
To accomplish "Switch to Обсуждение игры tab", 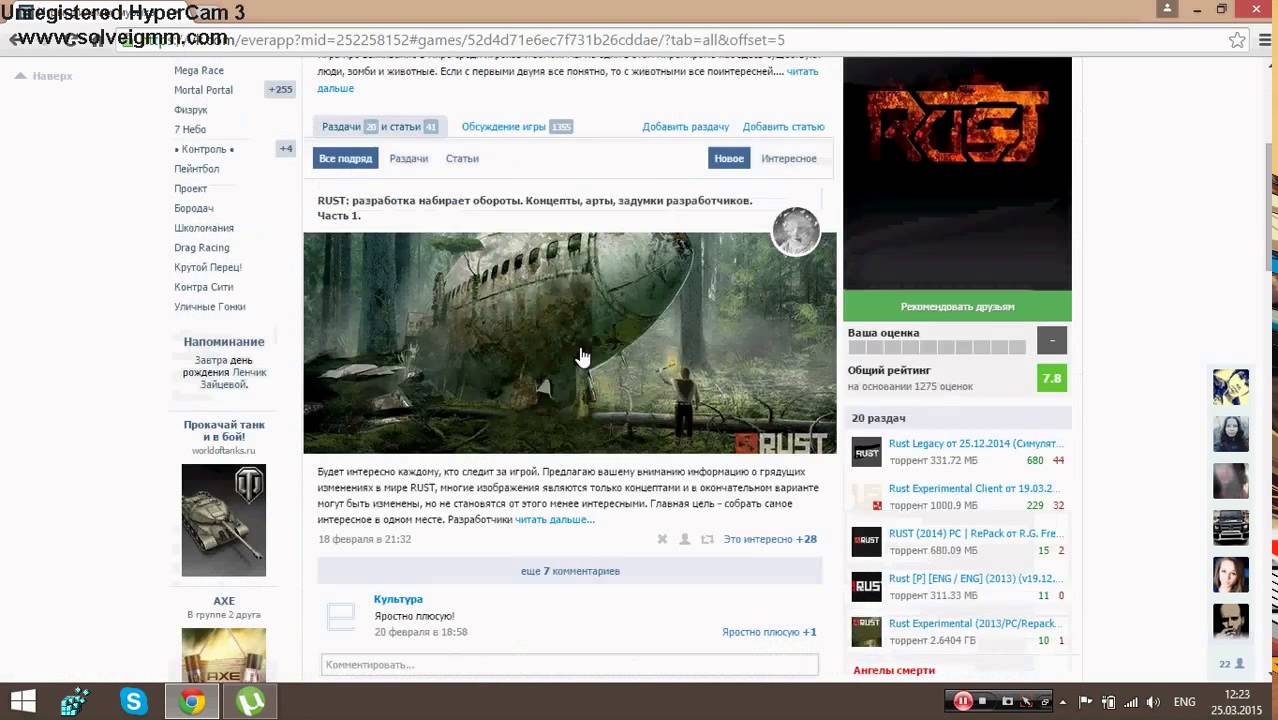I will [x=516, y=127].
